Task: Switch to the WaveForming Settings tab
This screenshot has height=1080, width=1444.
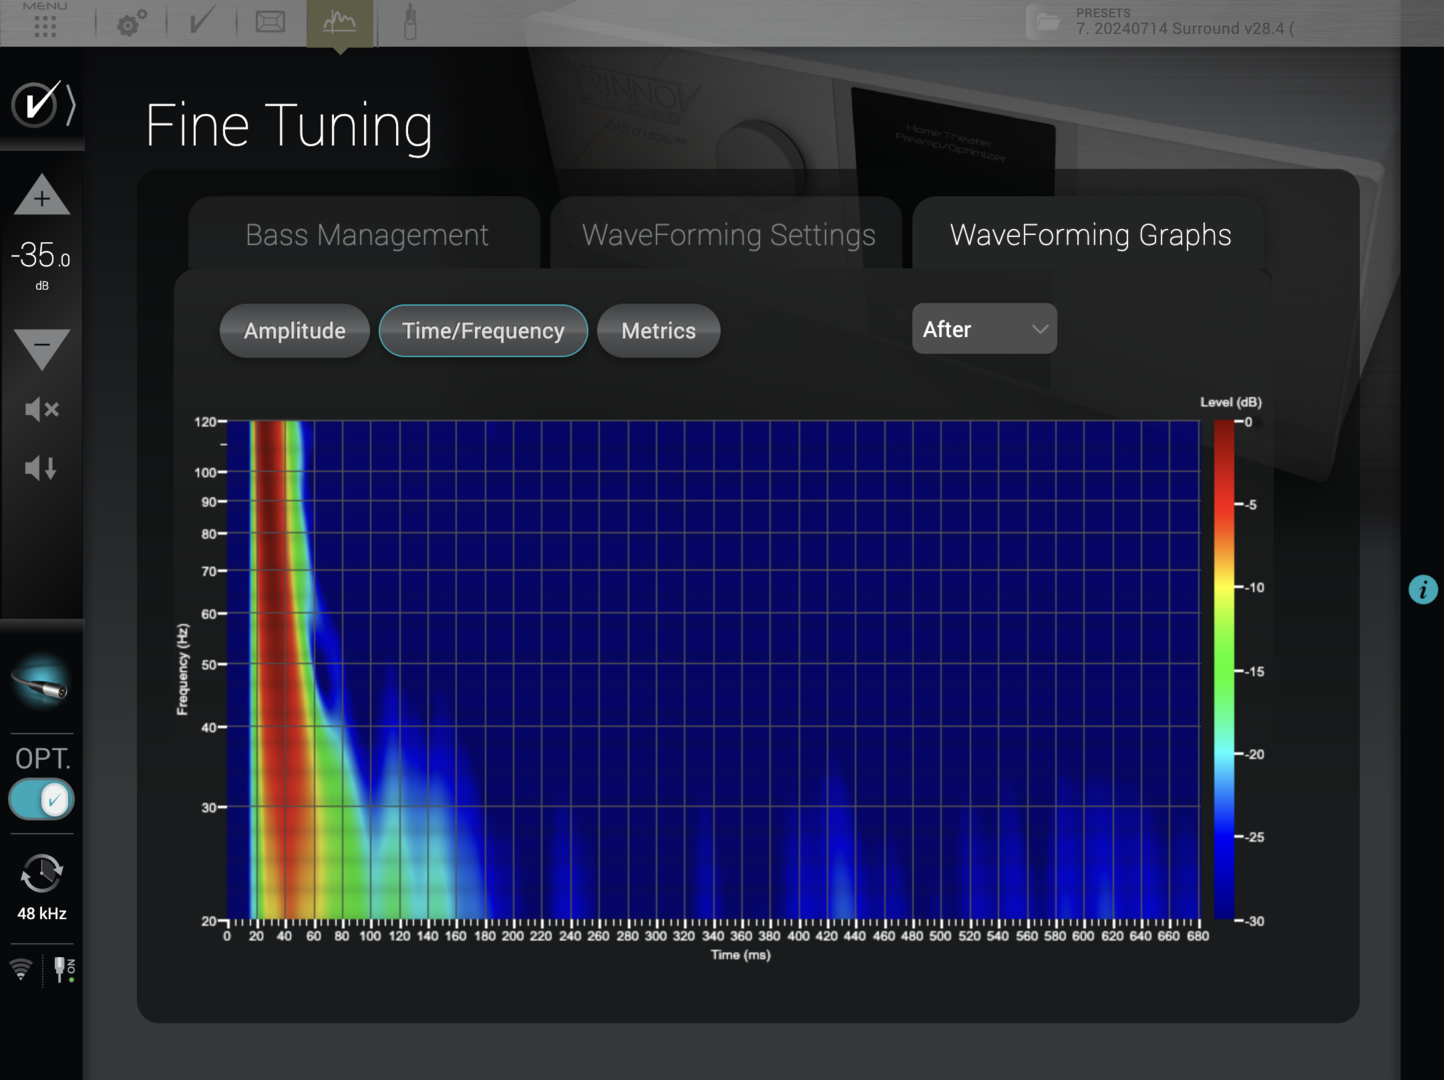Action: tap(728, 235)
